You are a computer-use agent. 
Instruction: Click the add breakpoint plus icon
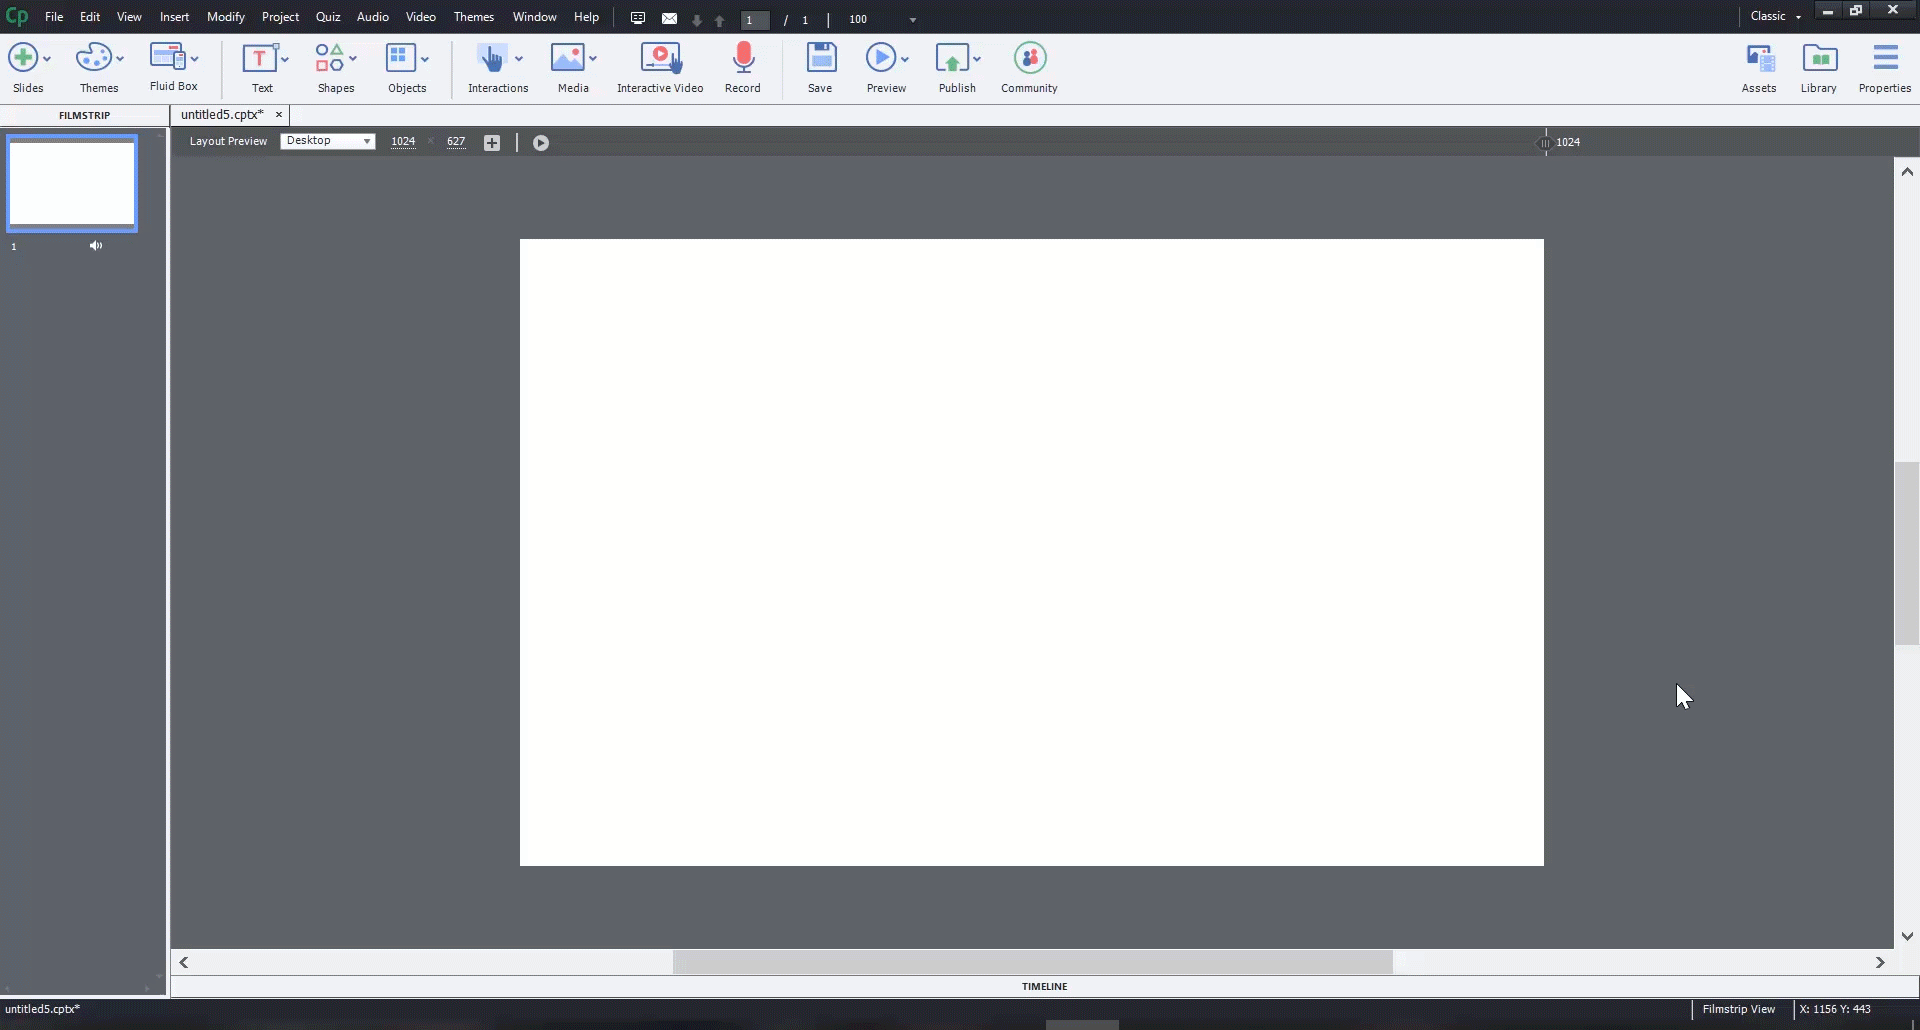click(492, 143)
